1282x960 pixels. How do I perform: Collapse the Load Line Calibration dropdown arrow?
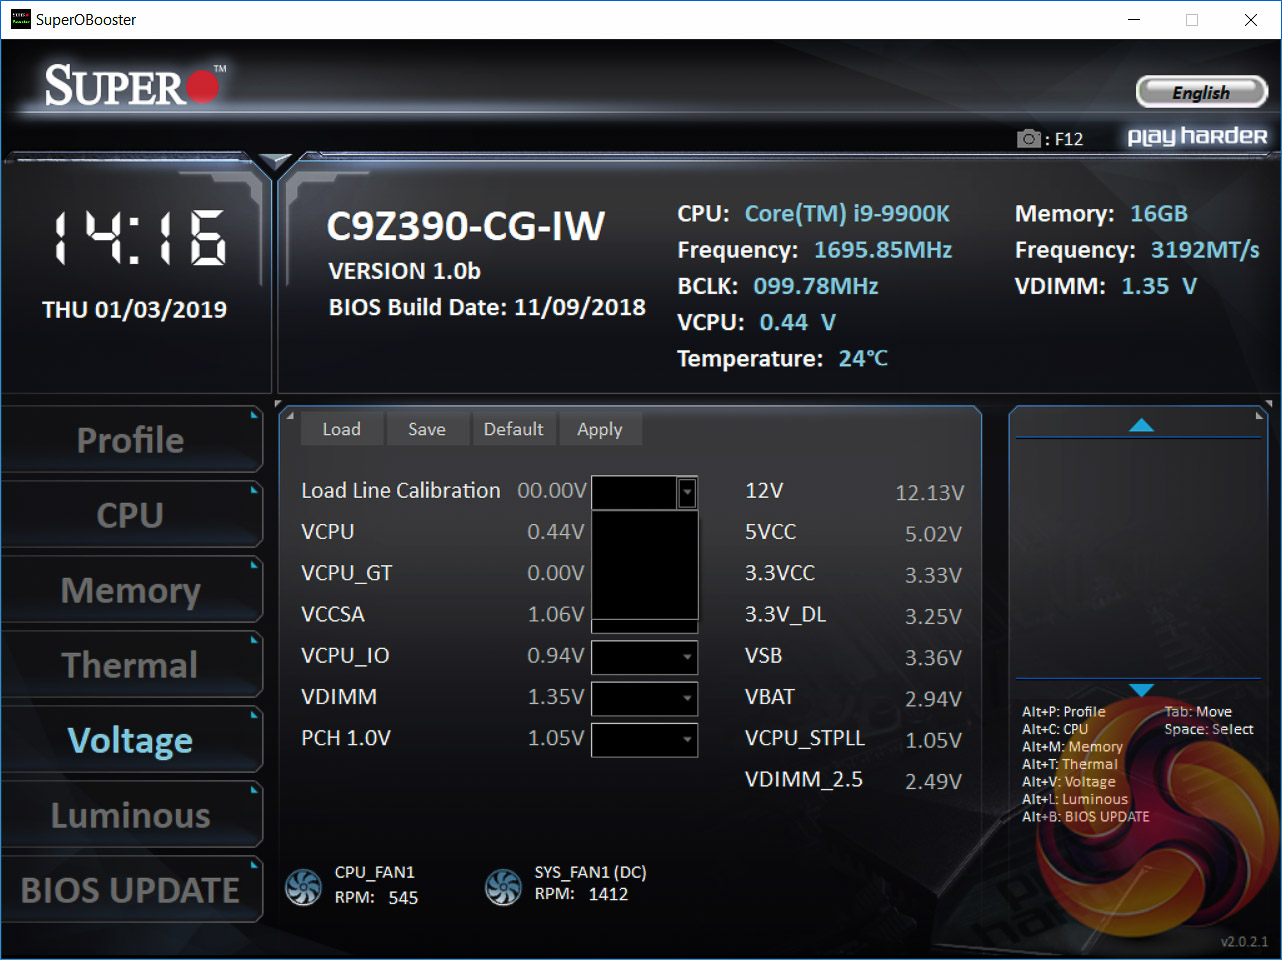[687, 492]
